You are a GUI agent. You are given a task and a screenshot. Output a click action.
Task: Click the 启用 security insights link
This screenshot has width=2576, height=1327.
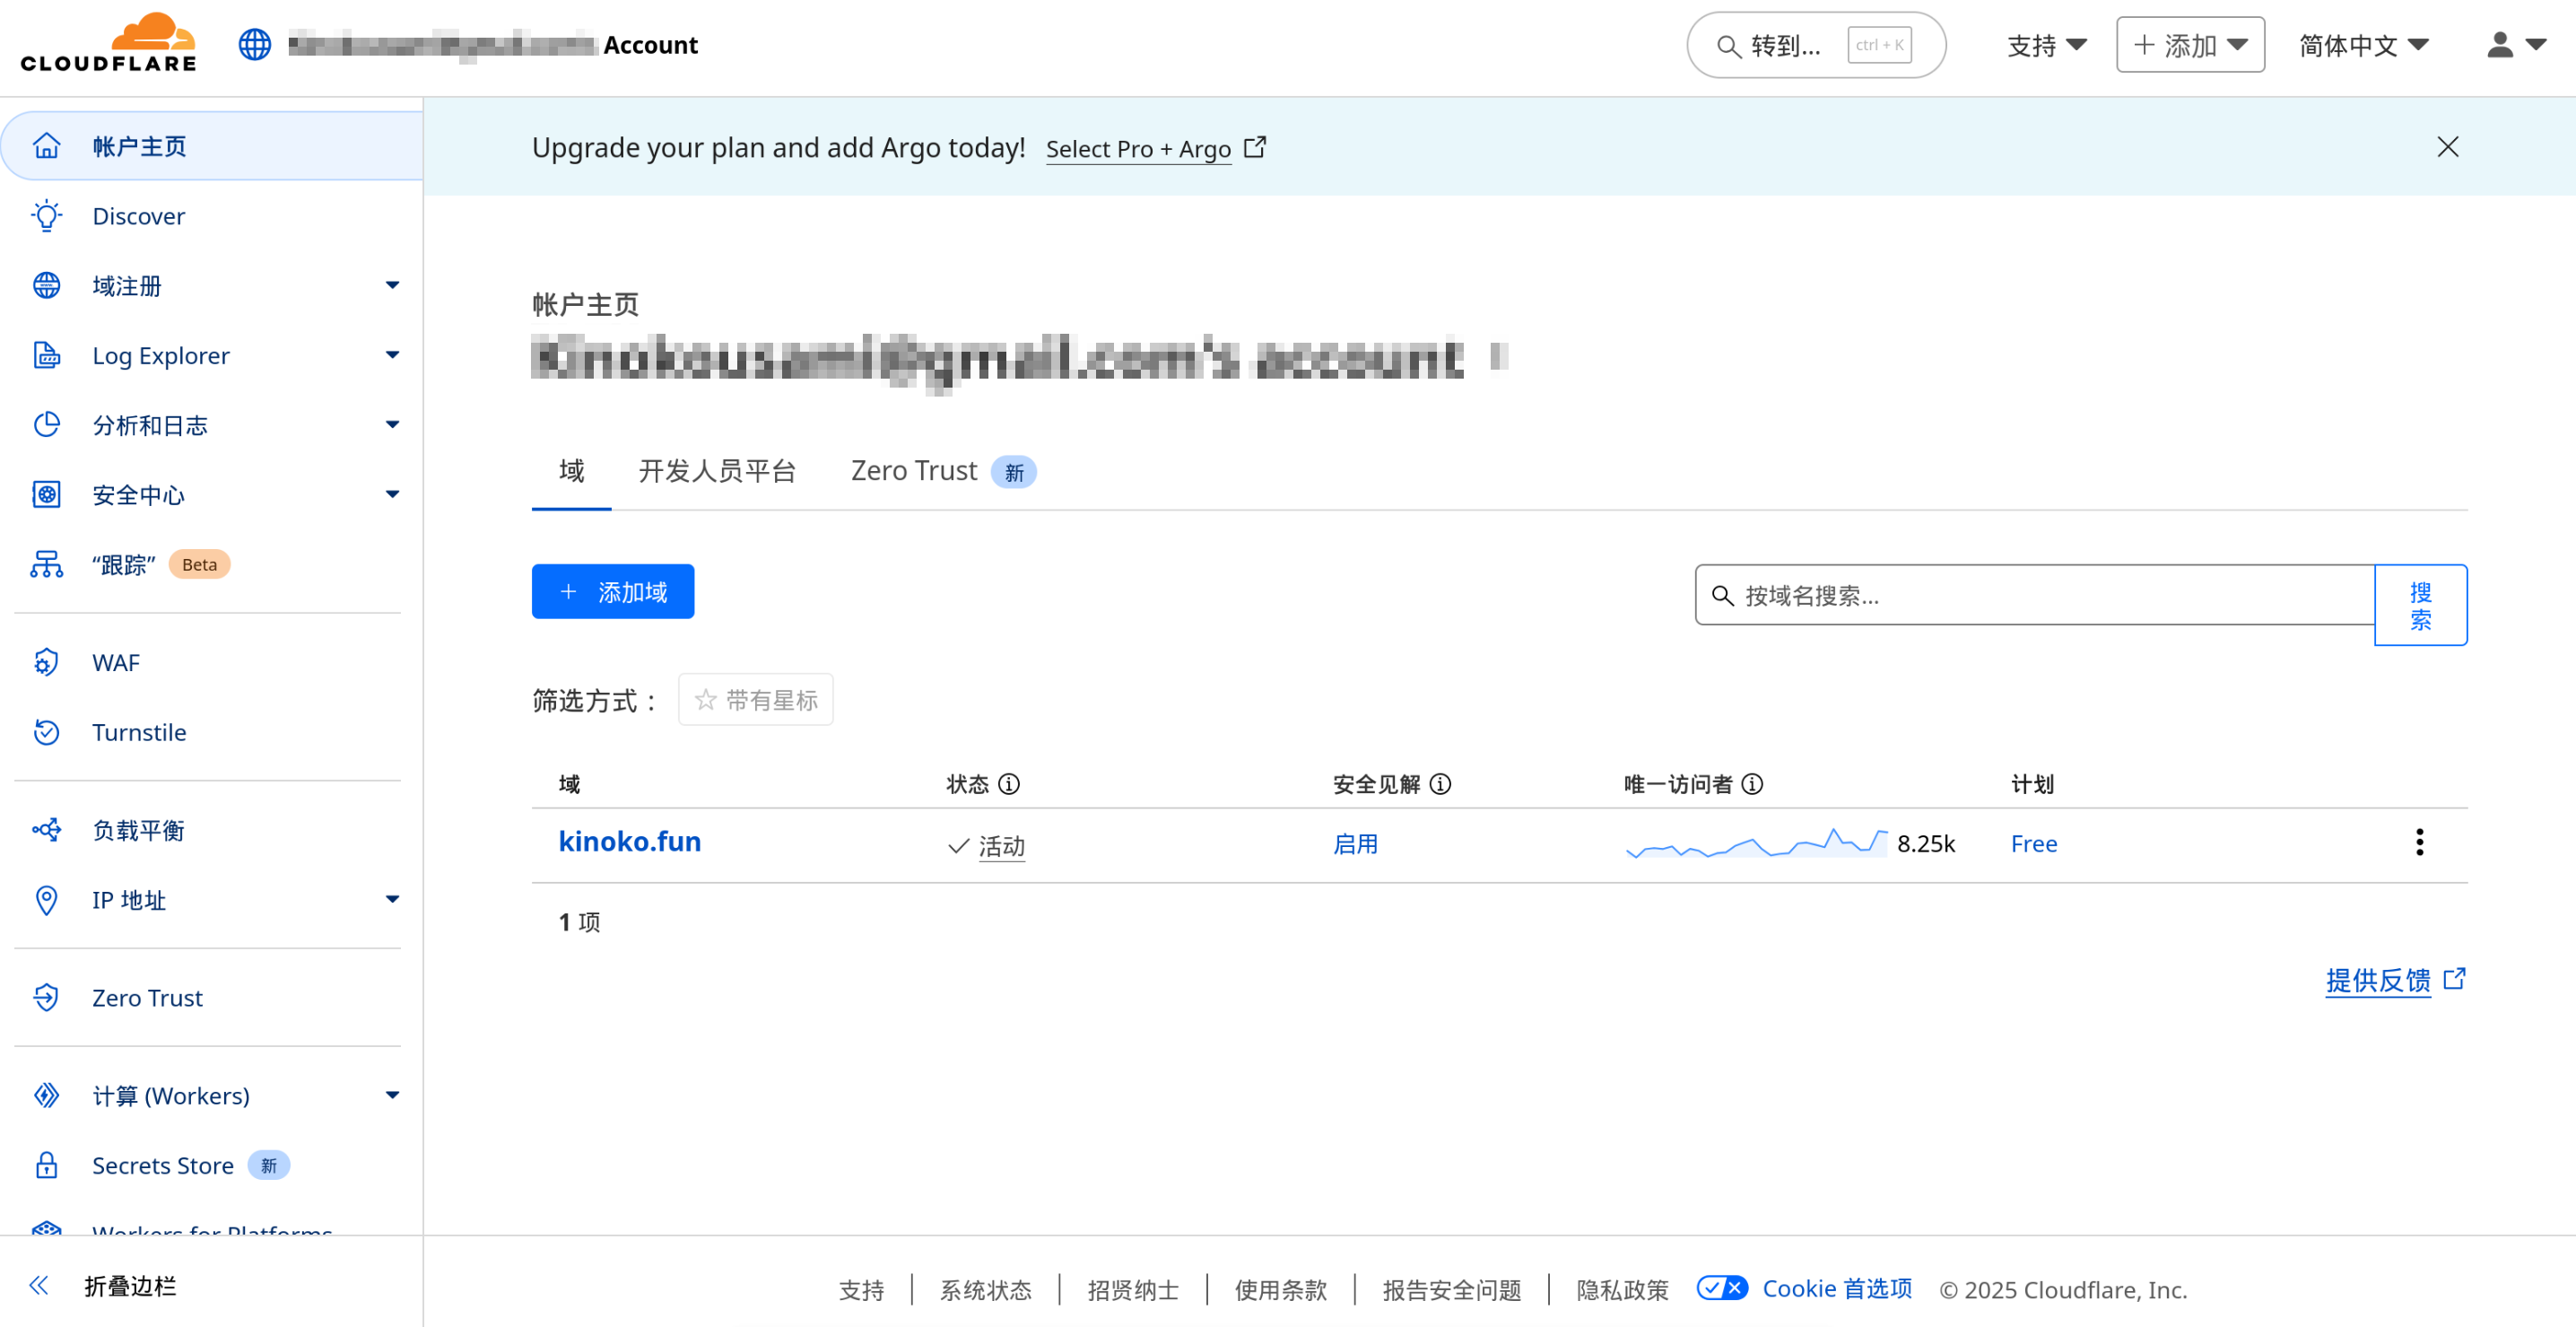(1356, 844)
